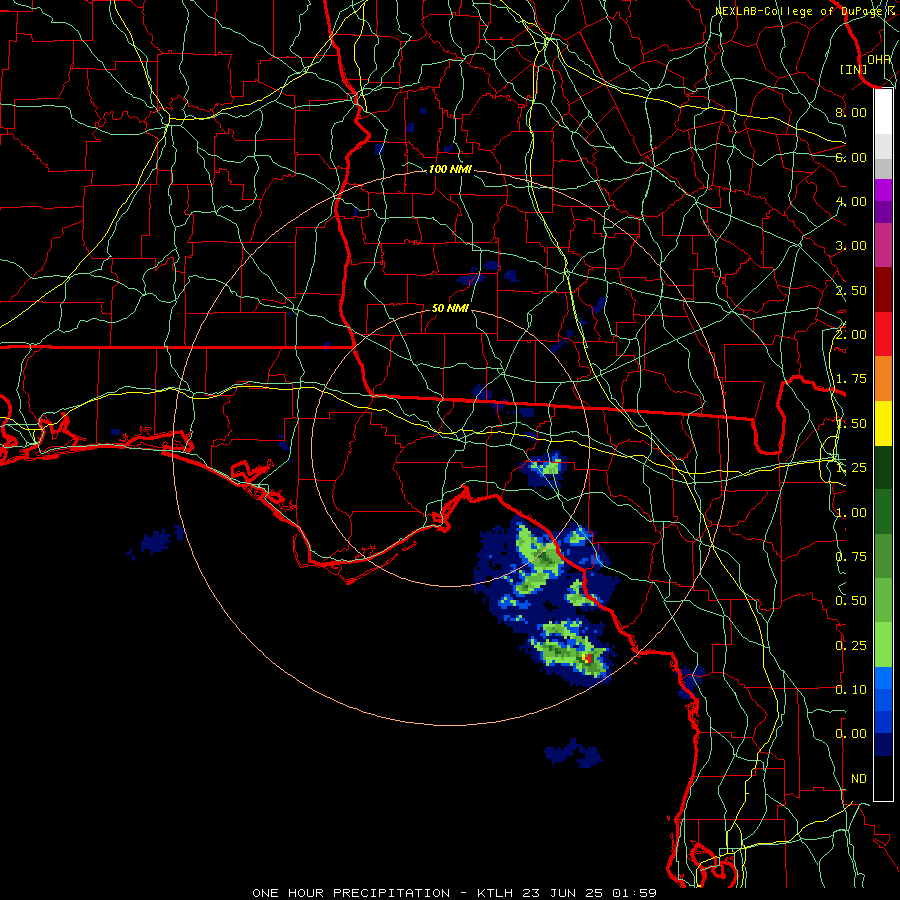Click the 100 NMI range ring label
Screen dimensions: 900x900
450,169
